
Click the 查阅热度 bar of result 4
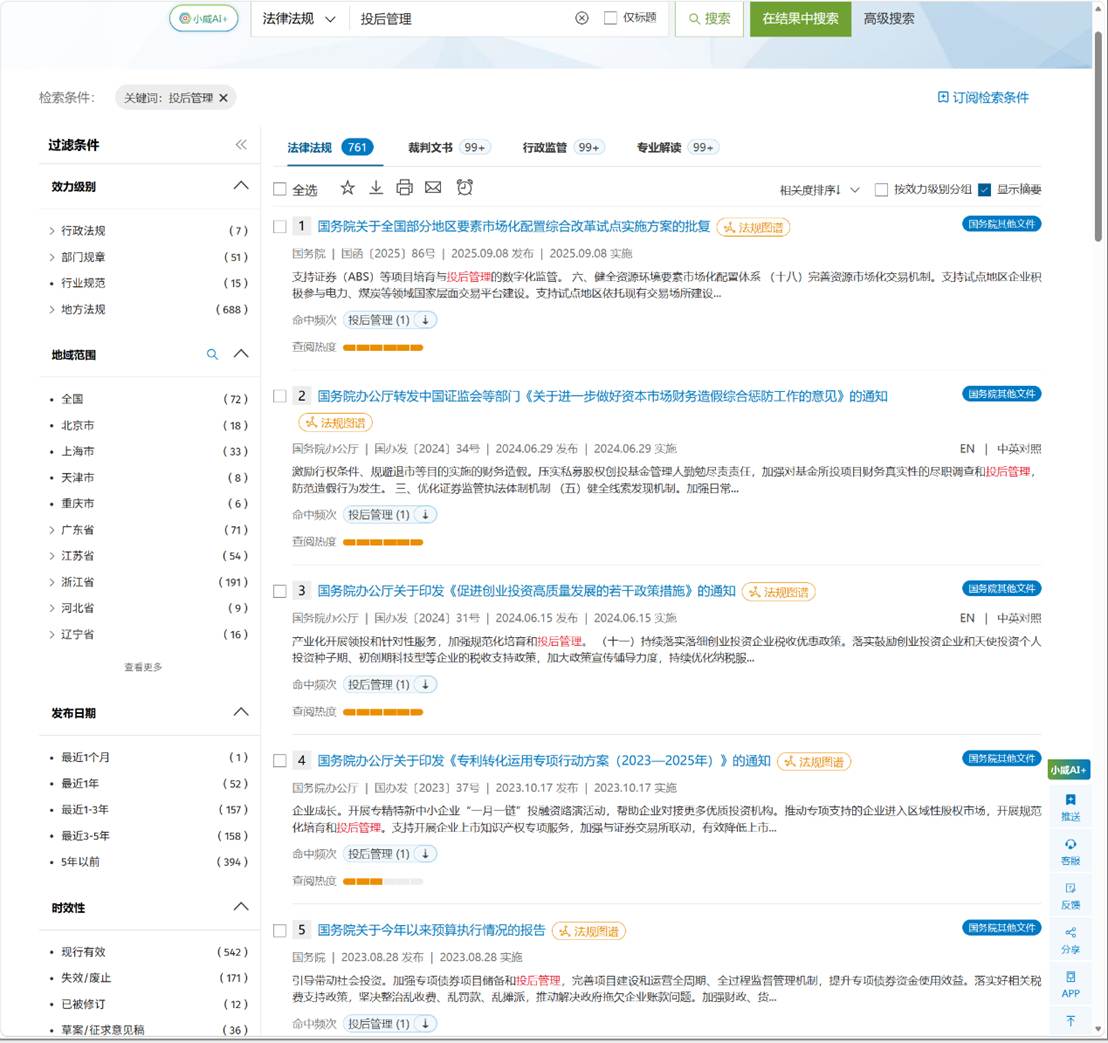pyautogui.click(x=382, y=881)
